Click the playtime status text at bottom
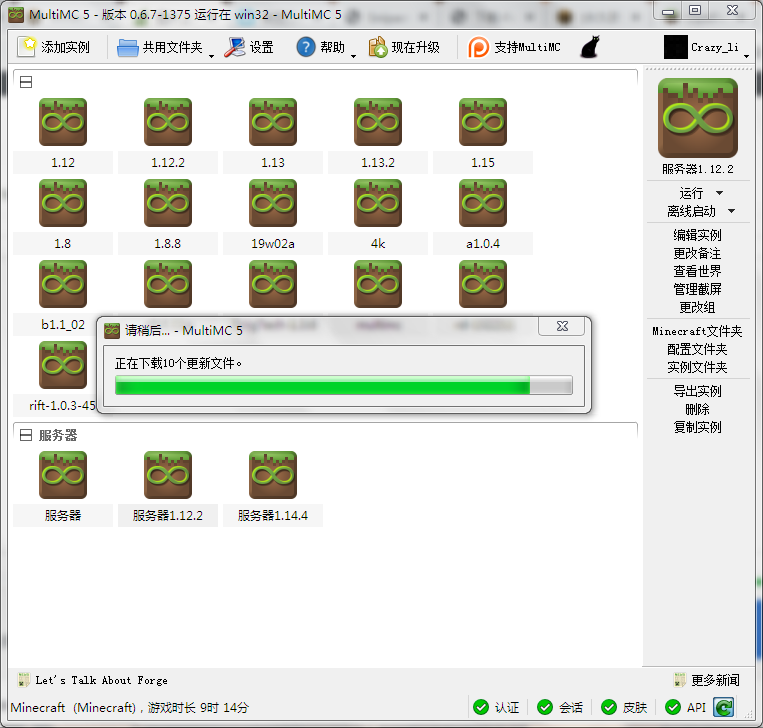 pyautogui.click(x=129, y=707)
